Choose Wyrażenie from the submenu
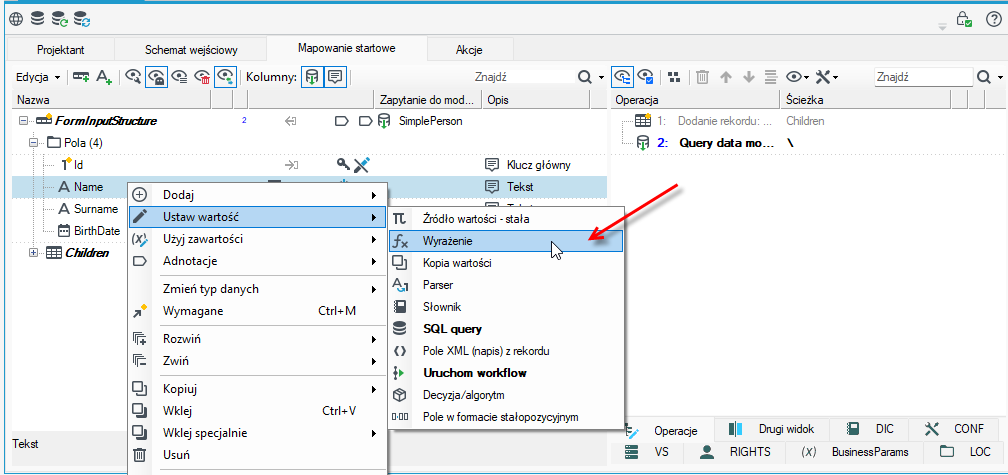This screenshot has height=475, width=1008. point(506,241)
